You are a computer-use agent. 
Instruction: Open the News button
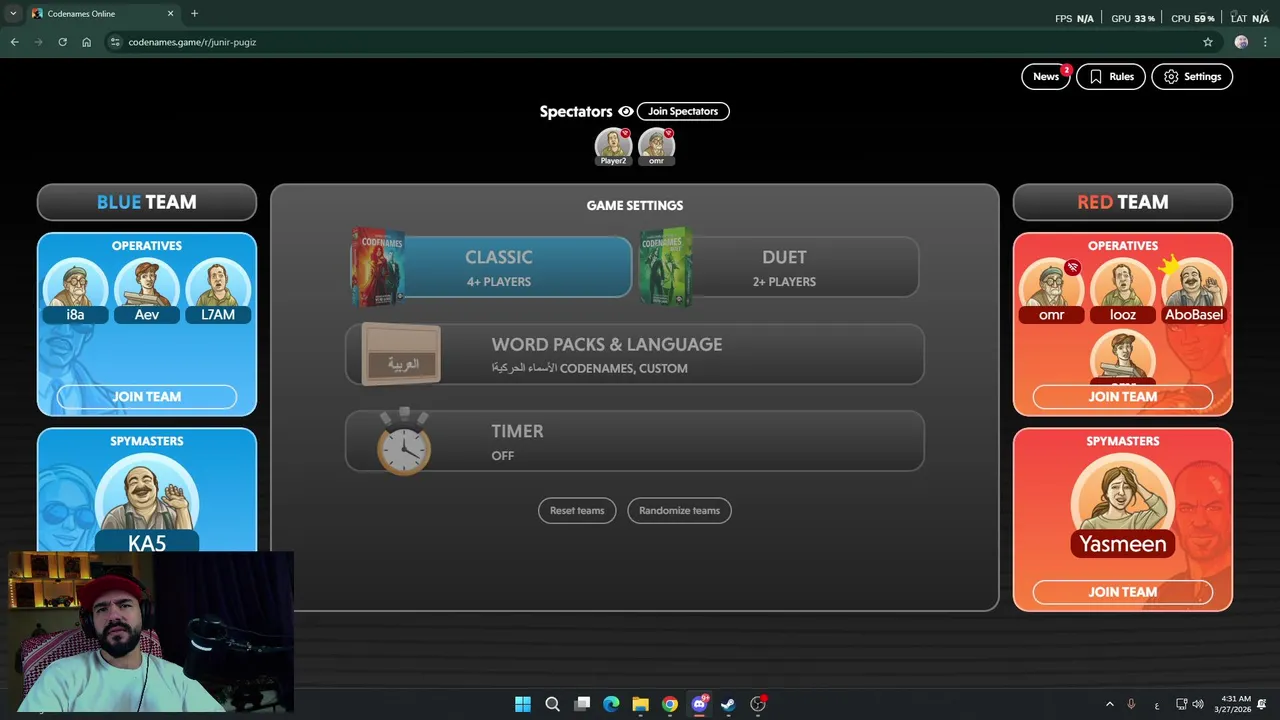(1046, 76)
